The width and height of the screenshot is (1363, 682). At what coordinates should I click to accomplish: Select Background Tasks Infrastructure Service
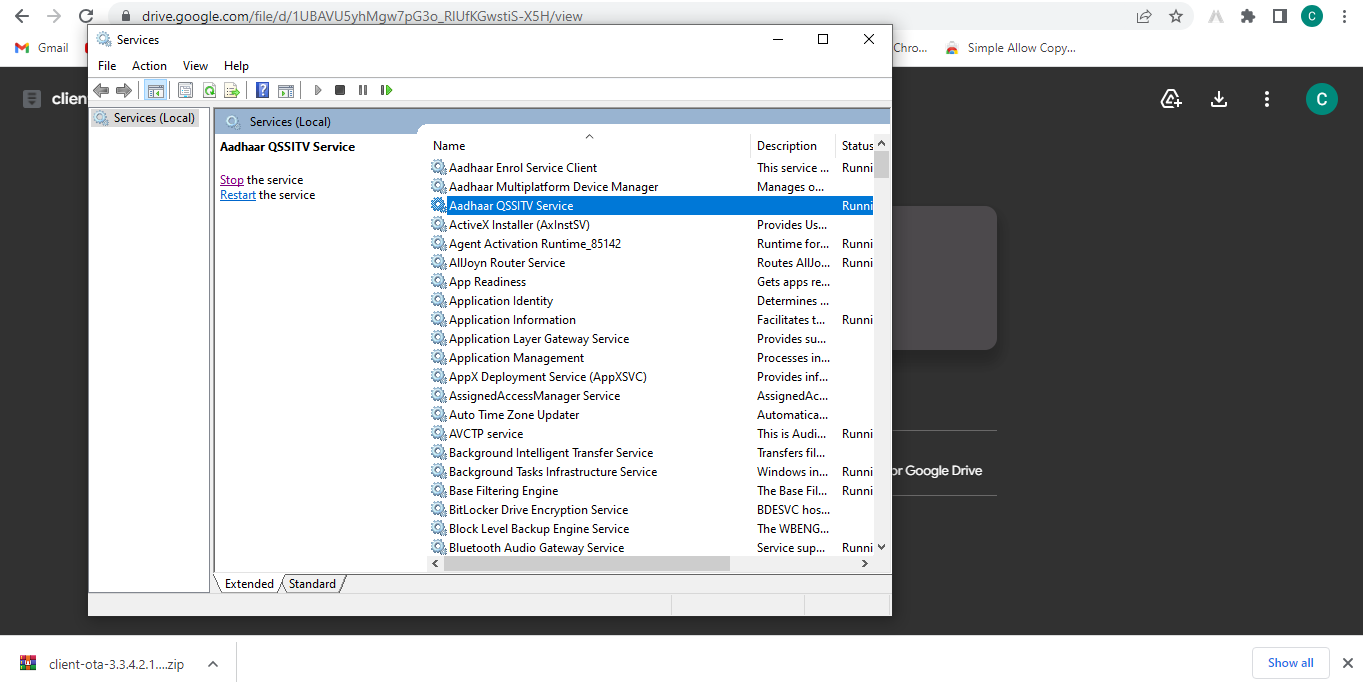652,472
